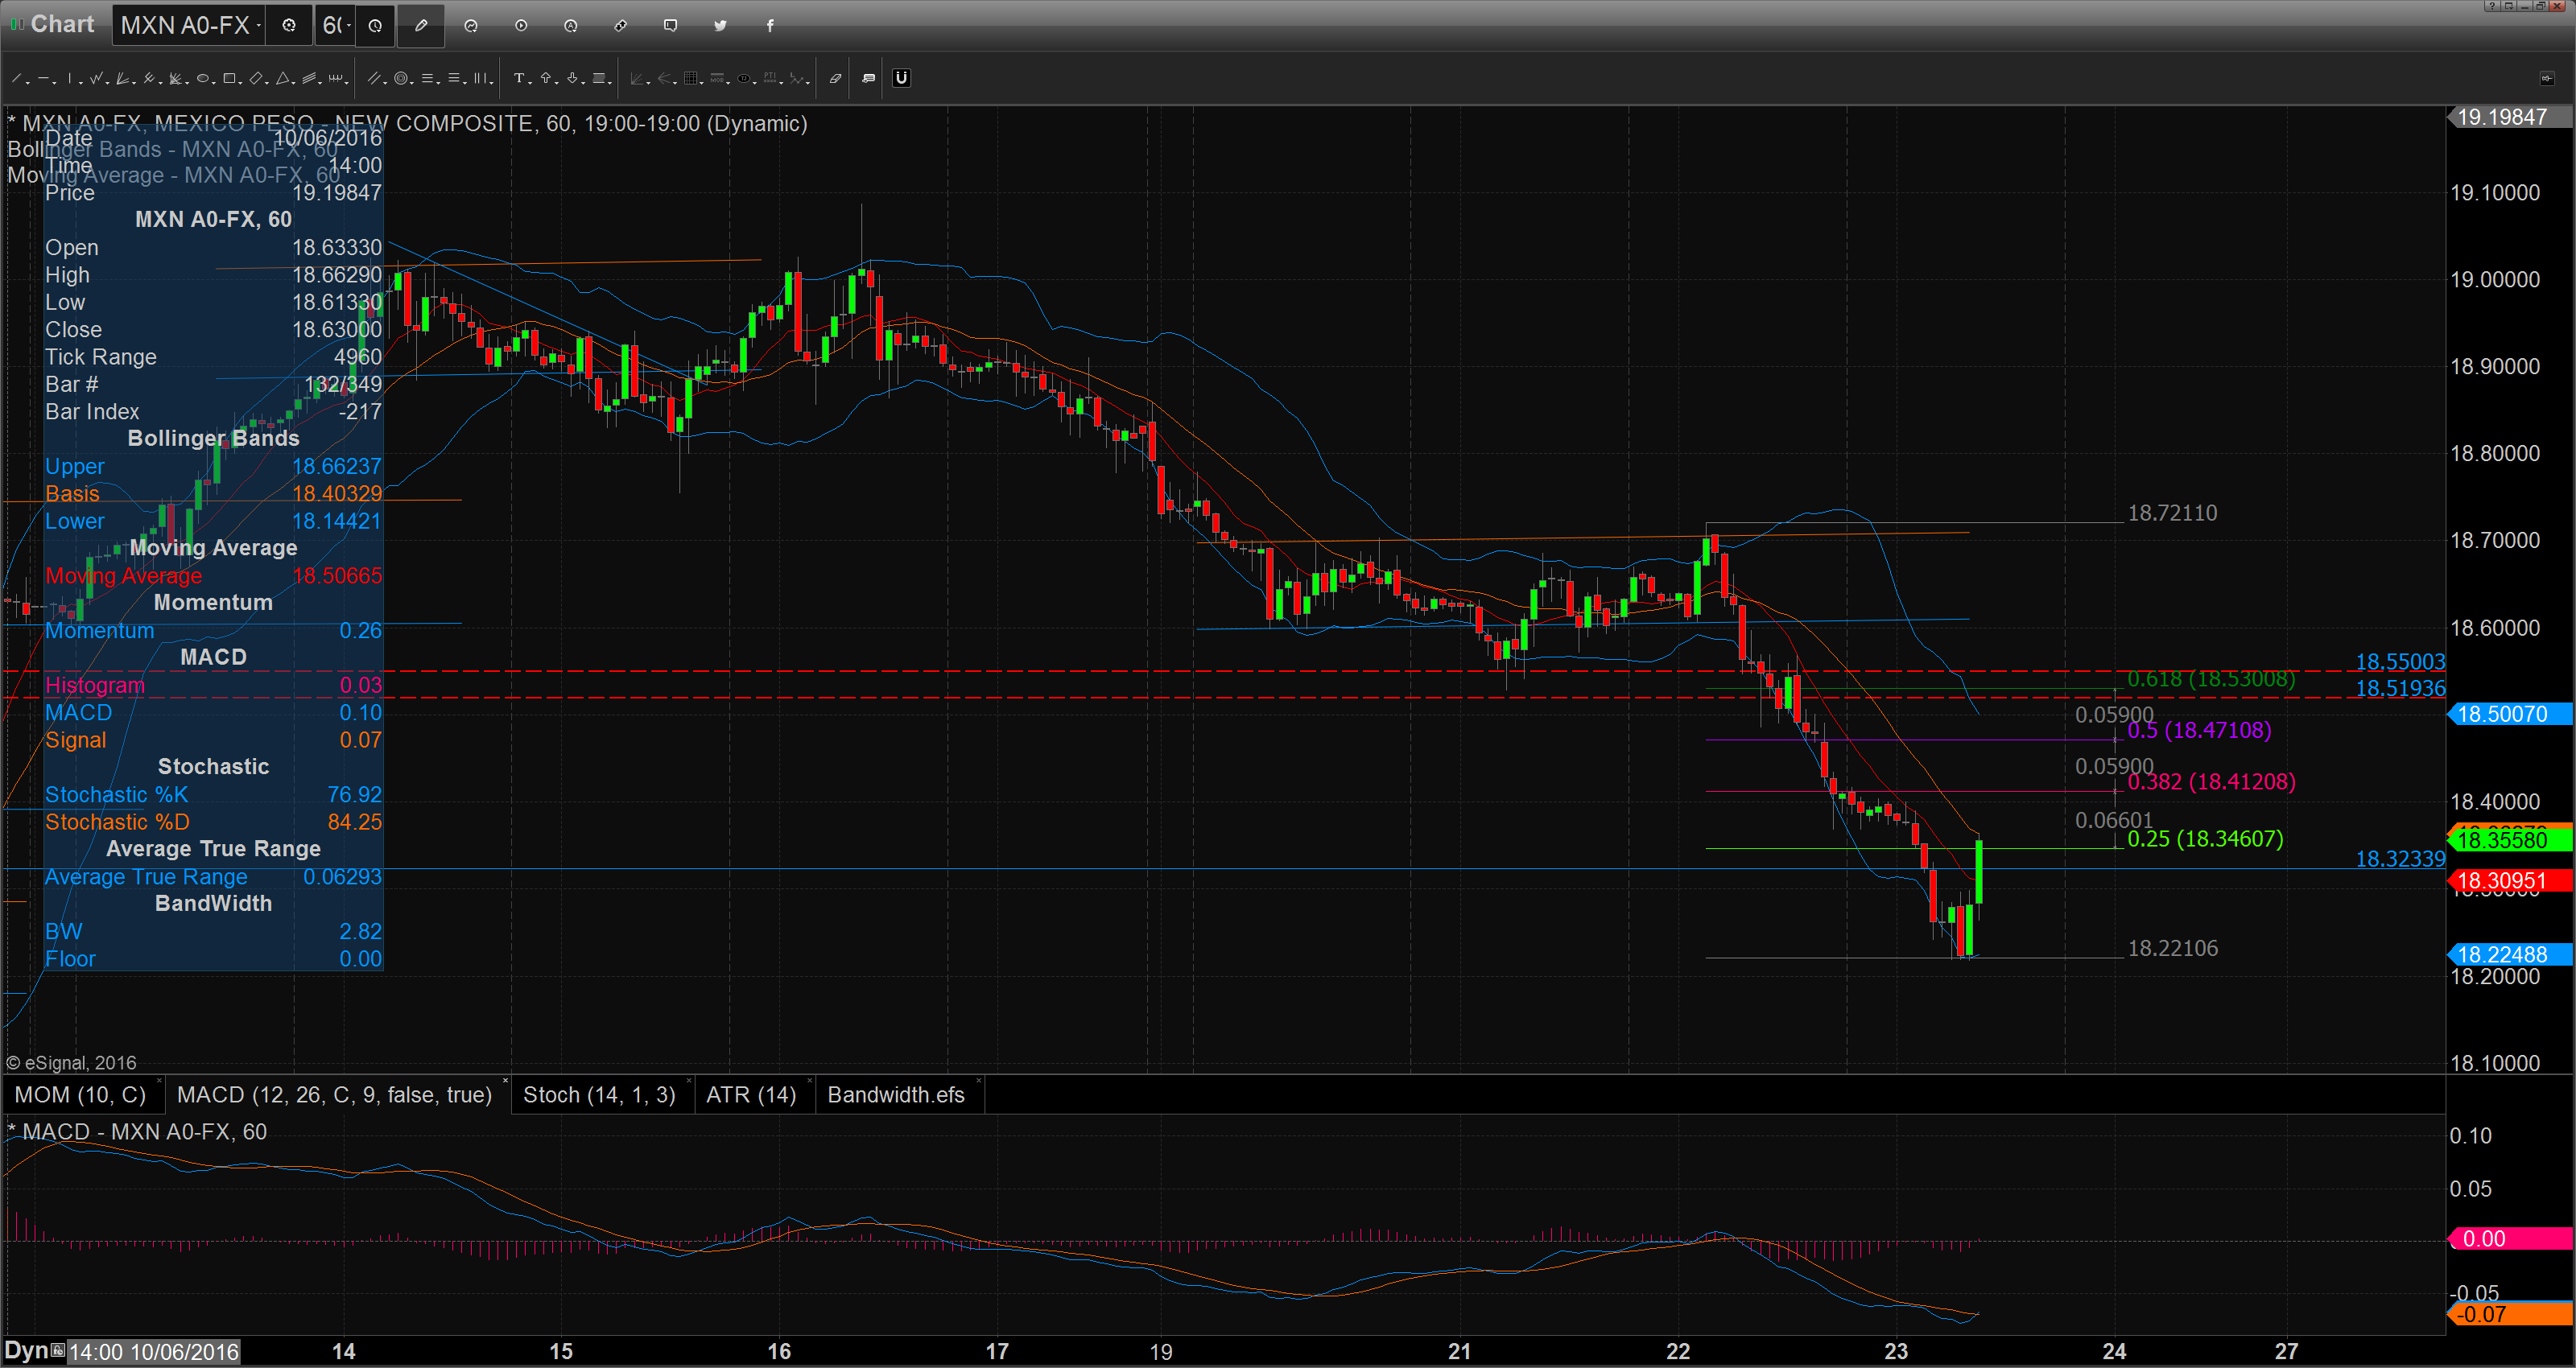Image resolution: width=2576 pixels, height=1368 pixels.
Task: Click the 18.30951 red price marker
Action: 2508,881
